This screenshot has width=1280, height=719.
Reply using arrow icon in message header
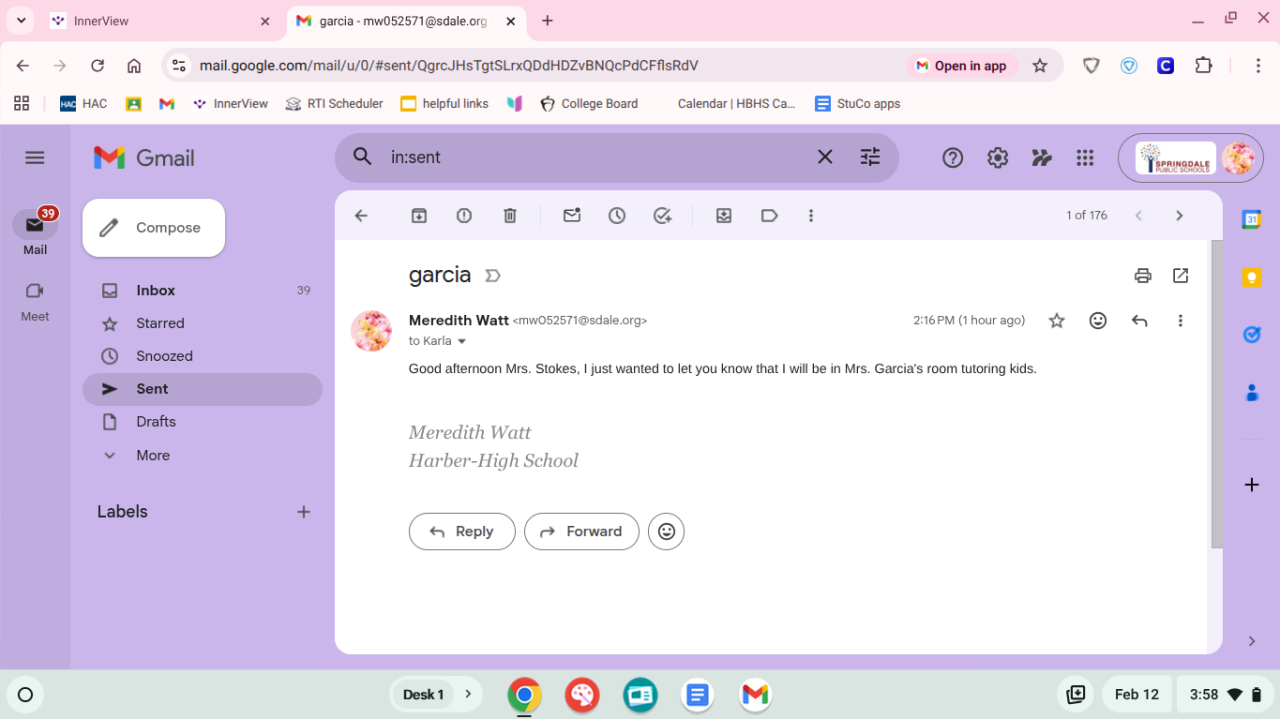tap(1139, 321)
